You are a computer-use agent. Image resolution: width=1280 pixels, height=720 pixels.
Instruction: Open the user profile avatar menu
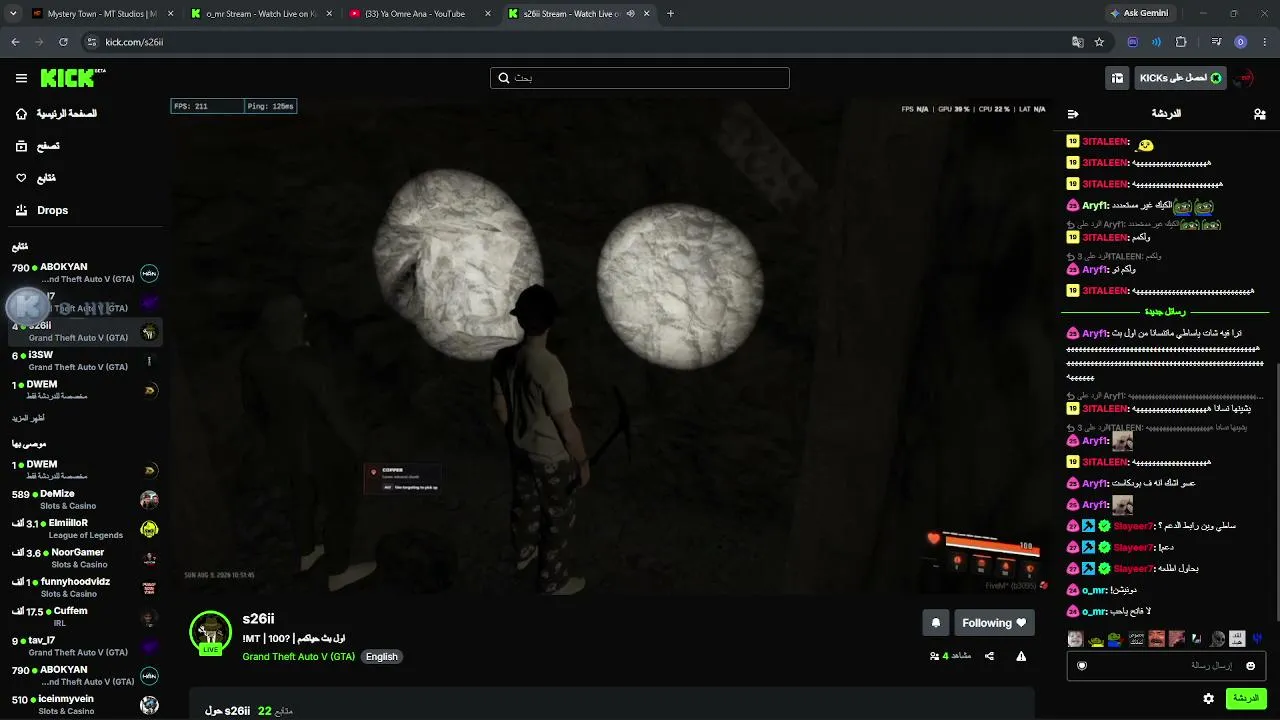tap(1243, 78)
